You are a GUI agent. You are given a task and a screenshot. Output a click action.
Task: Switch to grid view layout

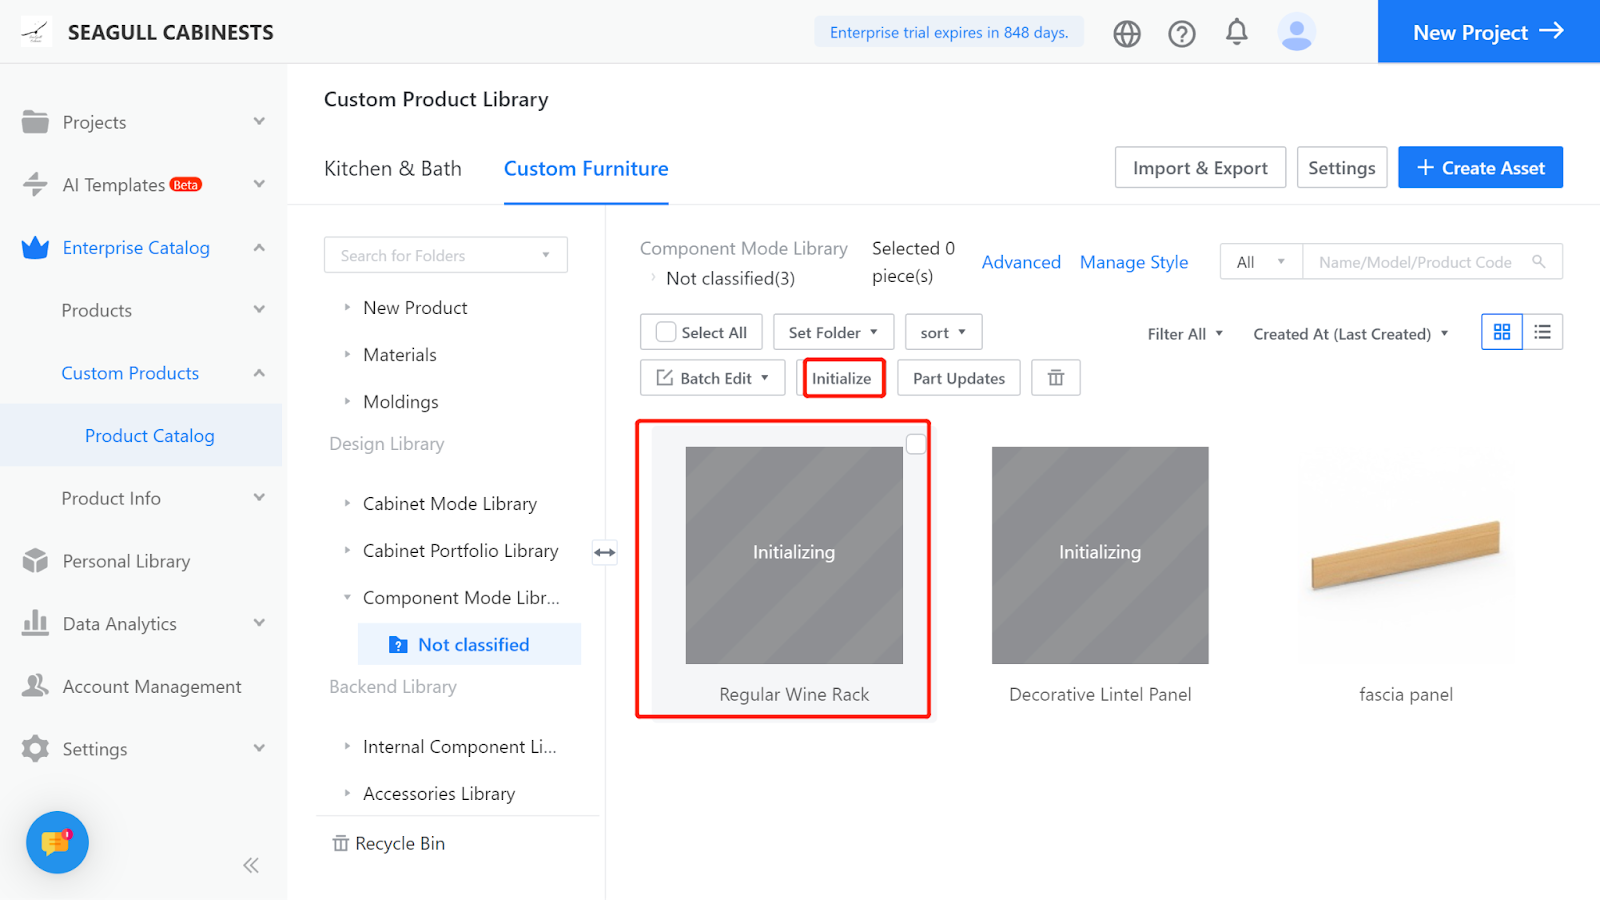[x=1502, y=332]
